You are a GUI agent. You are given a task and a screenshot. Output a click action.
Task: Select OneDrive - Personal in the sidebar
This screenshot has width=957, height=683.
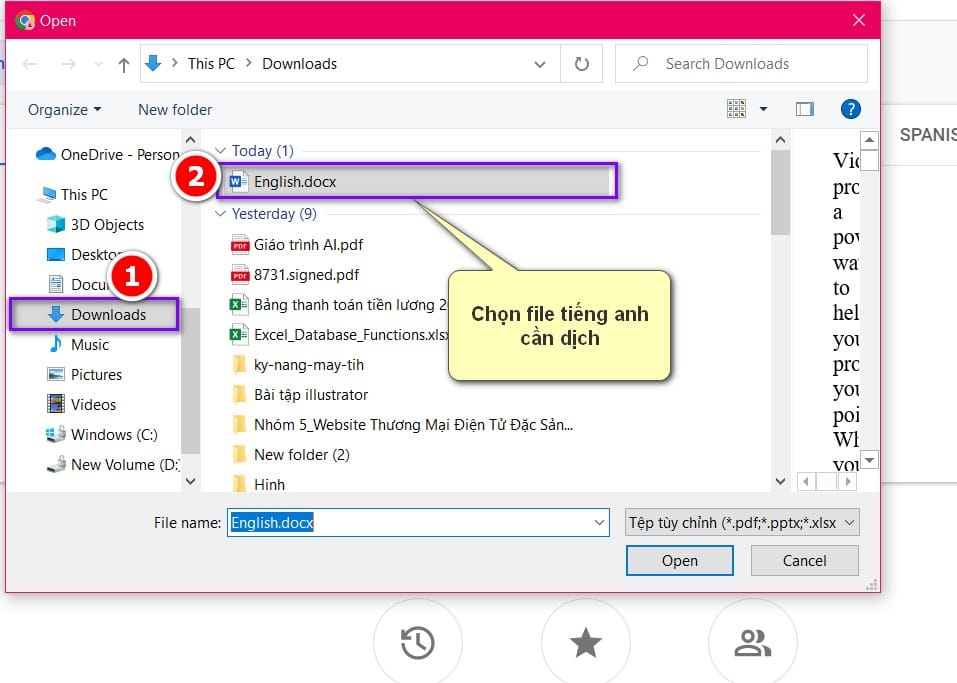pyautogui.click(x=107, y=154)
